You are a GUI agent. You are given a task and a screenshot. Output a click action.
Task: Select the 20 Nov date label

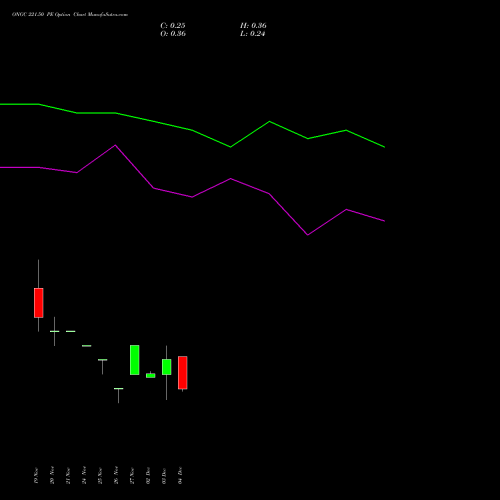pyautogui.click(x=52, y=475)
